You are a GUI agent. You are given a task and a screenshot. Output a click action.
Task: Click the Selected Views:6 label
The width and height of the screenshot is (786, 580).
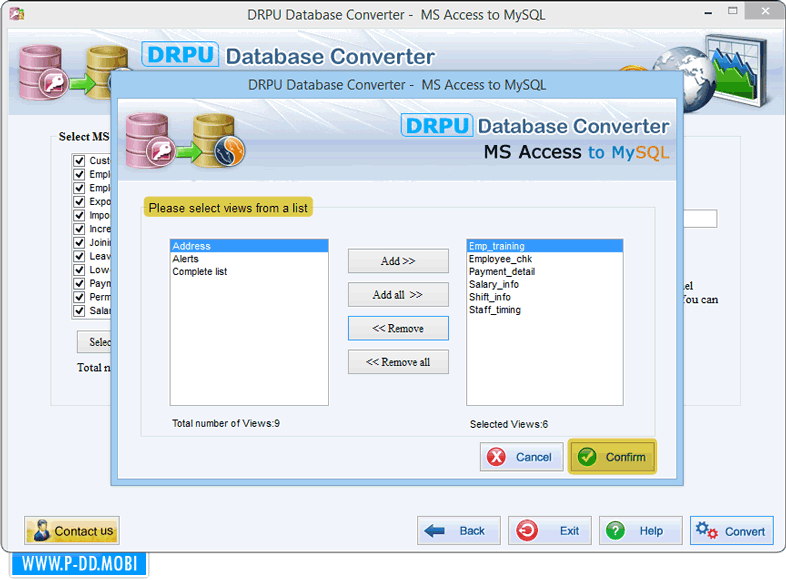pos(508,424)
